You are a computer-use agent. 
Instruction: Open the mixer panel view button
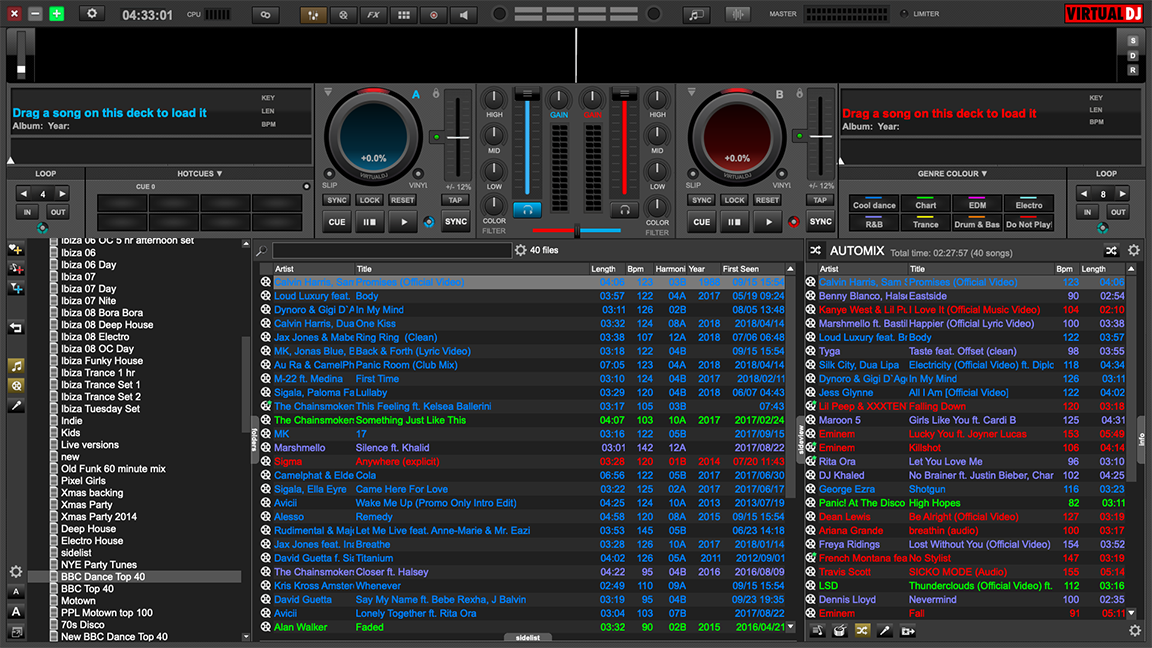[x=313, y=15]
